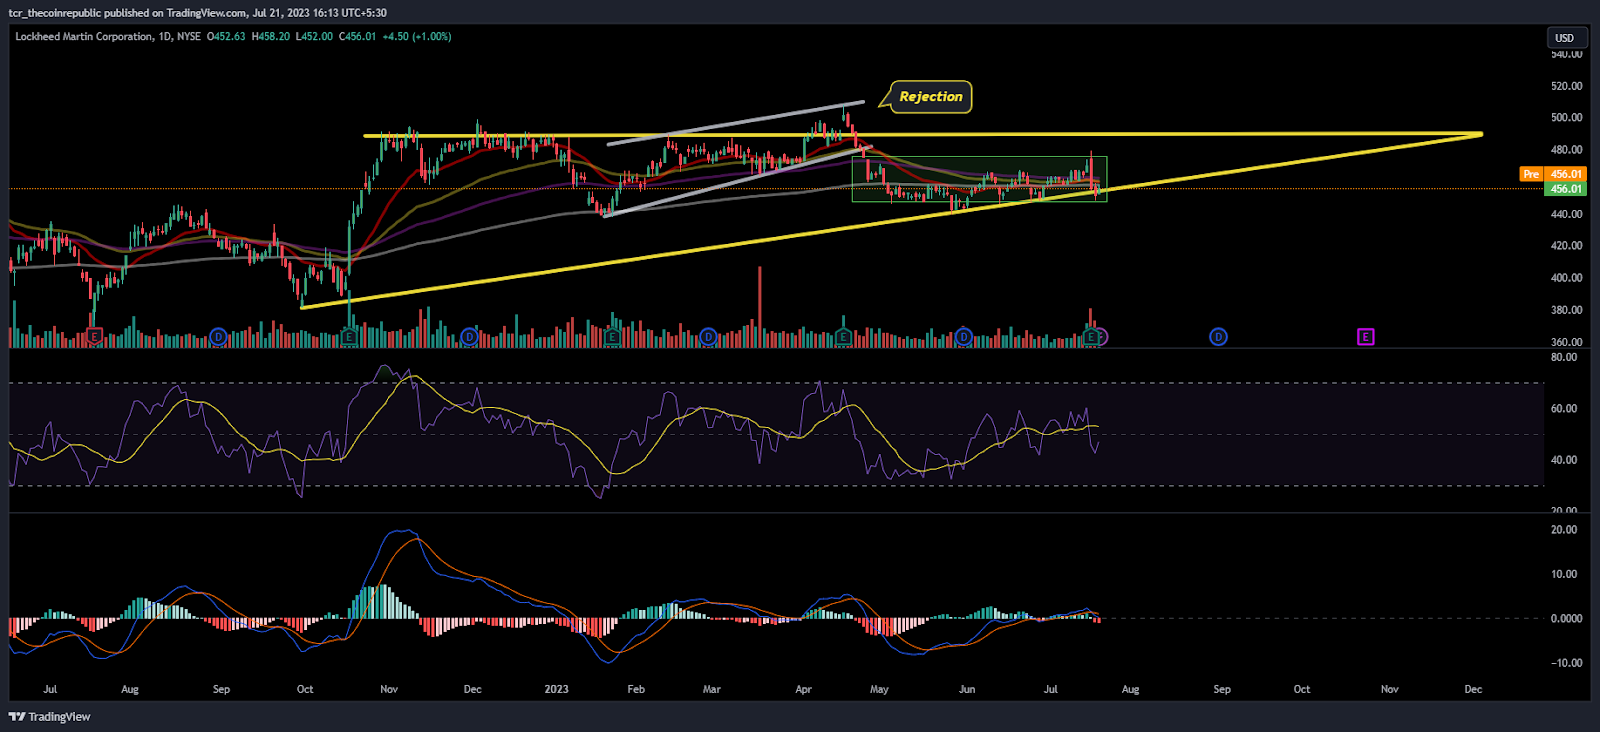Click the 40.00 RSI axis label
The width and height of the screenshot is (1600, 732).
[1564, 460]
